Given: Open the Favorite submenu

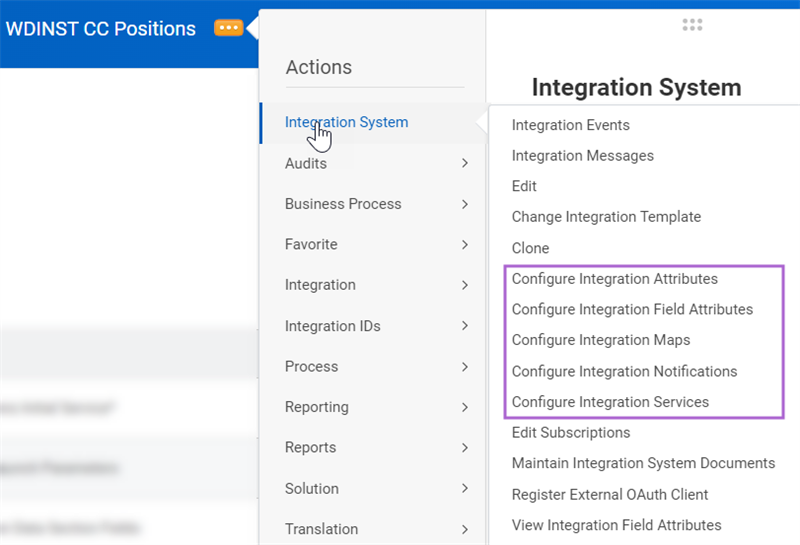Looking at the screenshot, I should [x=311, y=244].
